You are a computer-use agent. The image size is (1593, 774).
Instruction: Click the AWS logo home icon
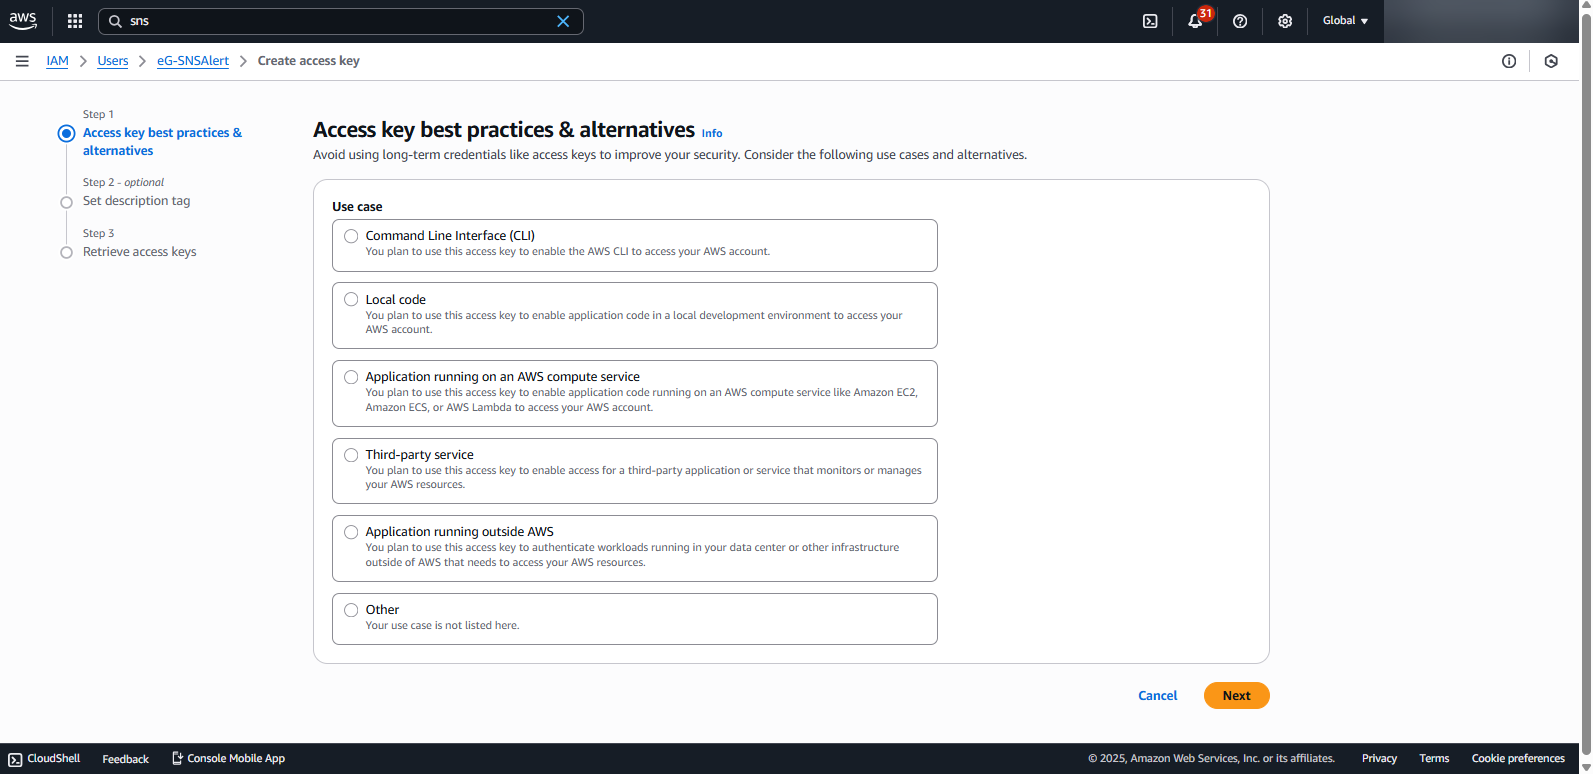23,21
